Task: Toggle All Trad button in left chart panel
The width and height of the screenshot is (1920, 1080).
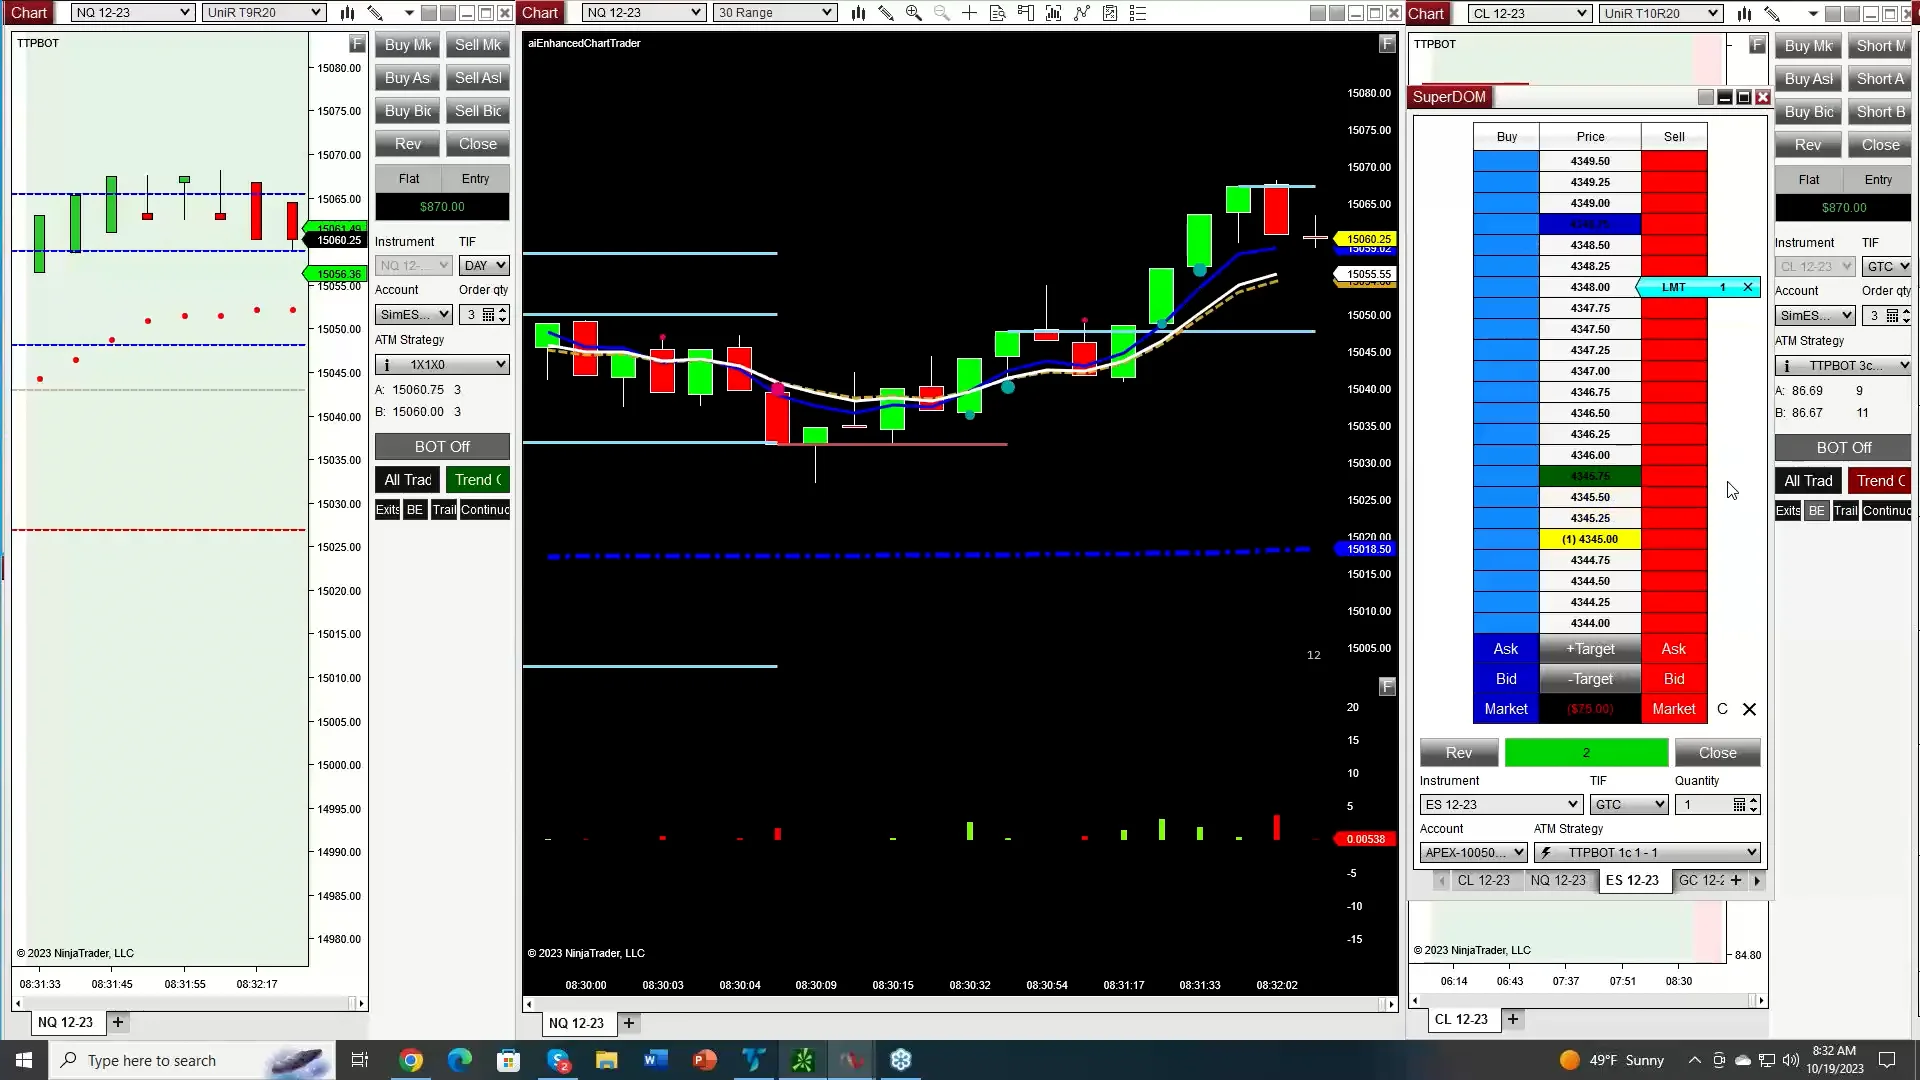Action: (408, 480)
